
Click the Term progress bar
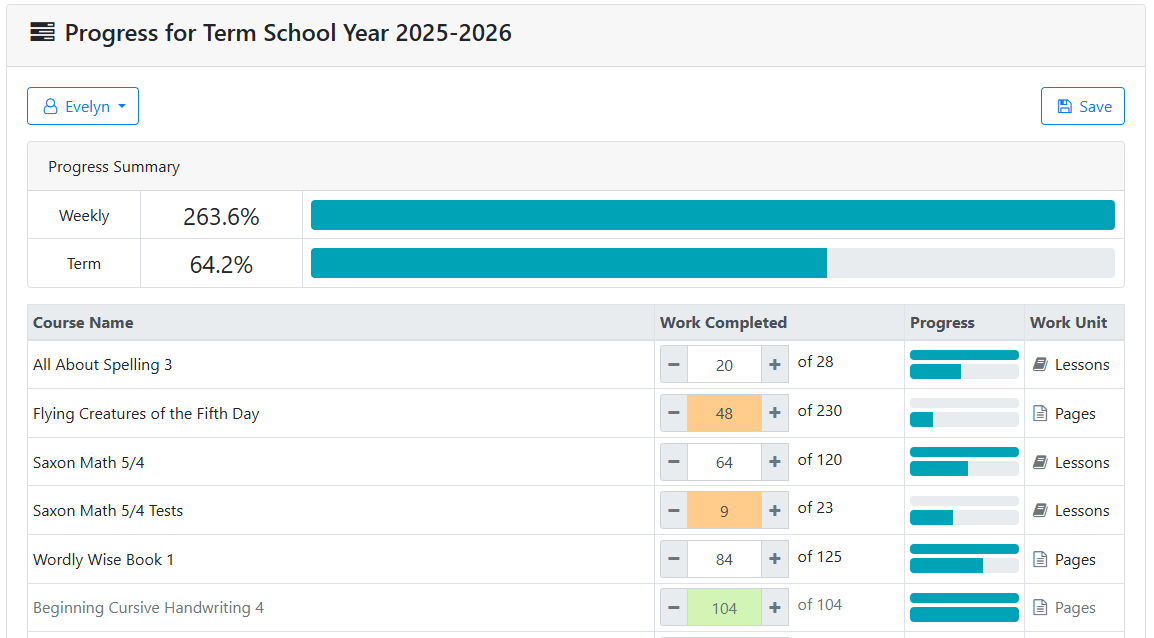click(713, 263)
